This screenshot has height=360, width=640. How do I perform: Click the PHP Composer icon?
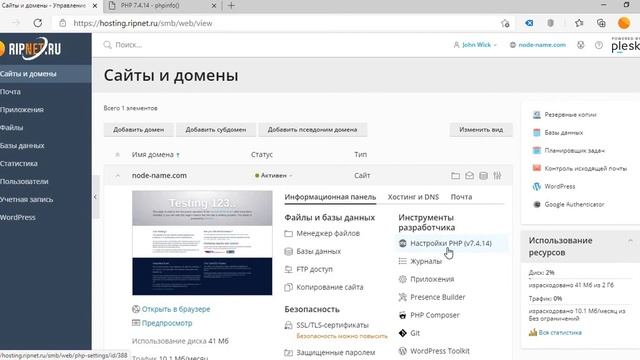pos(402,315)
